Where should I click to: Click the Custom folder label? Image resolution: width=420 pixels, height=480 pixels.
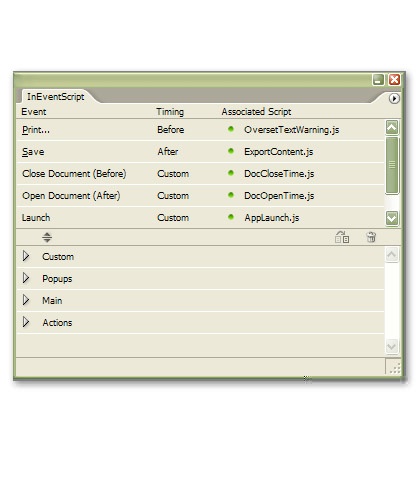(58, 257)
